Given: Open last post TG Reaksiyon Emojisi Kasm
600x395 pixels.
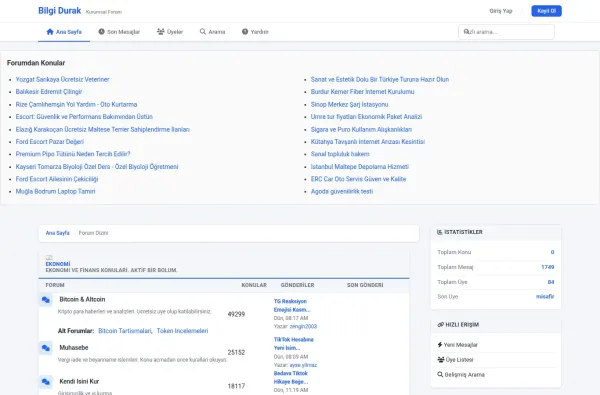Looking at the screenshot, I should (292, 305).
